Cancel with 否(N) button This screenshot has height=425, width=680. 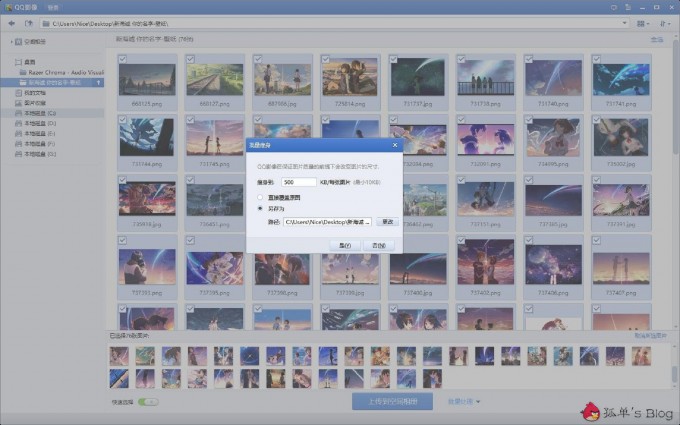click(x=379, y=245)
